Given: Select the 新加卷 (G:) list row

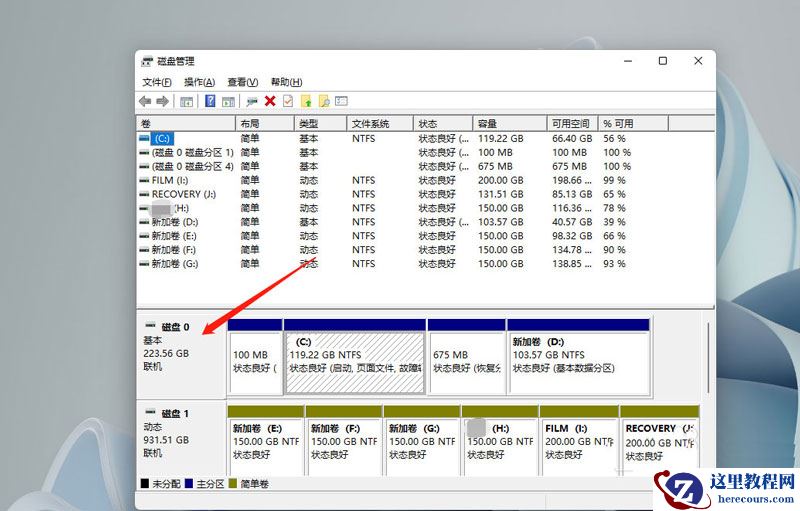Looking at the screenshot, I should (424, 264).
